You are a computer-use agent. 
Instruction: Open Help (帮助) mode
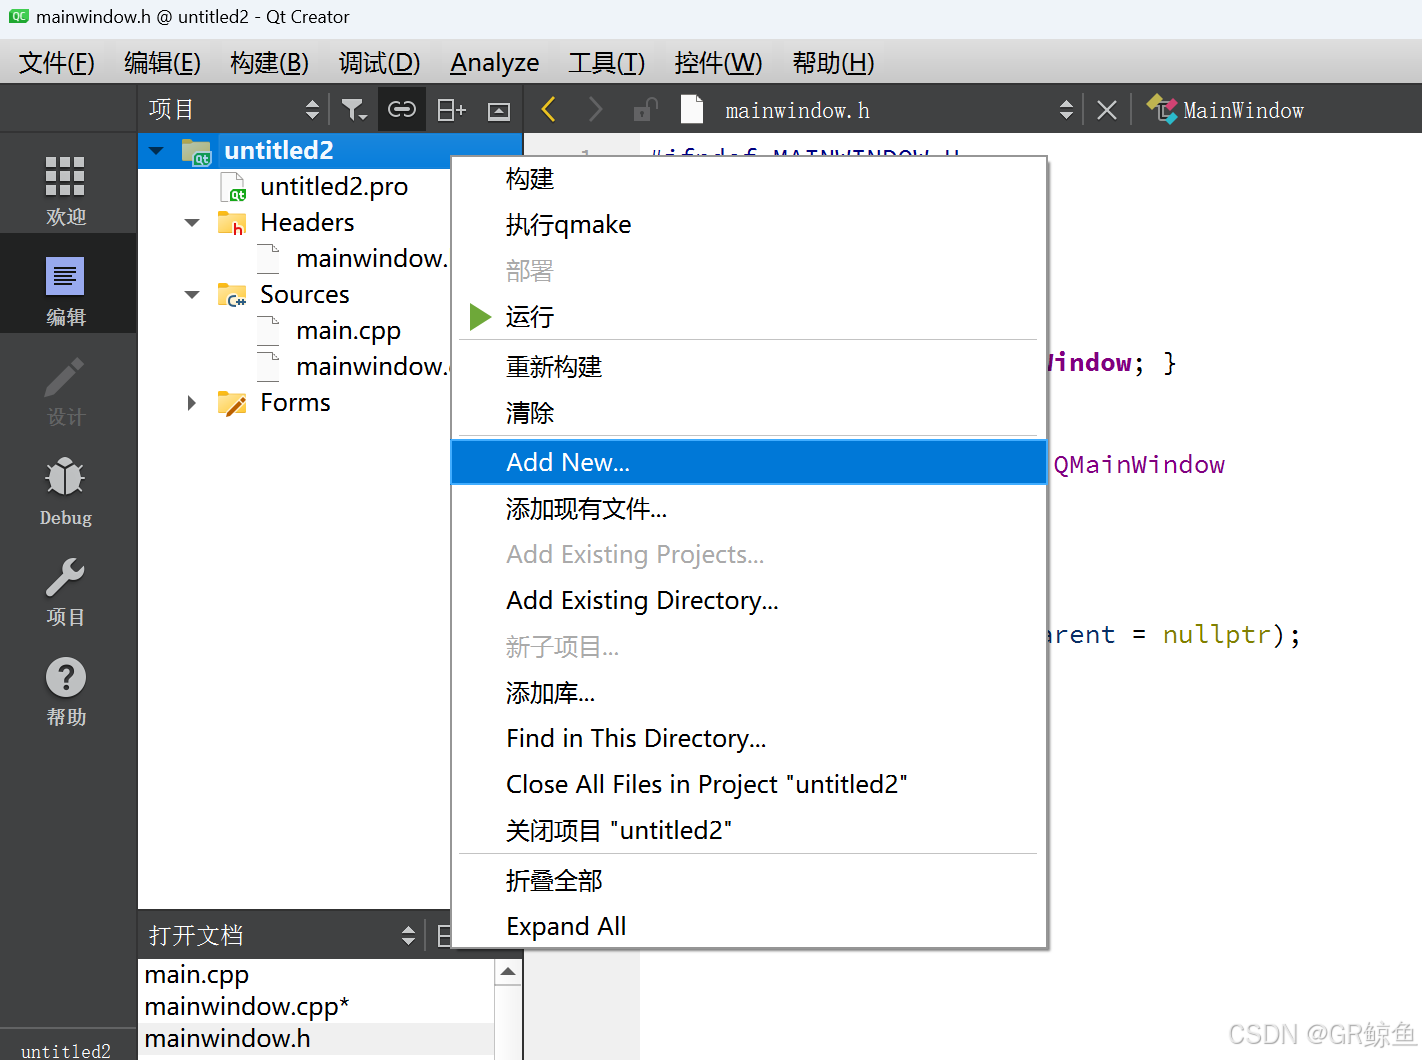point(66,690)
